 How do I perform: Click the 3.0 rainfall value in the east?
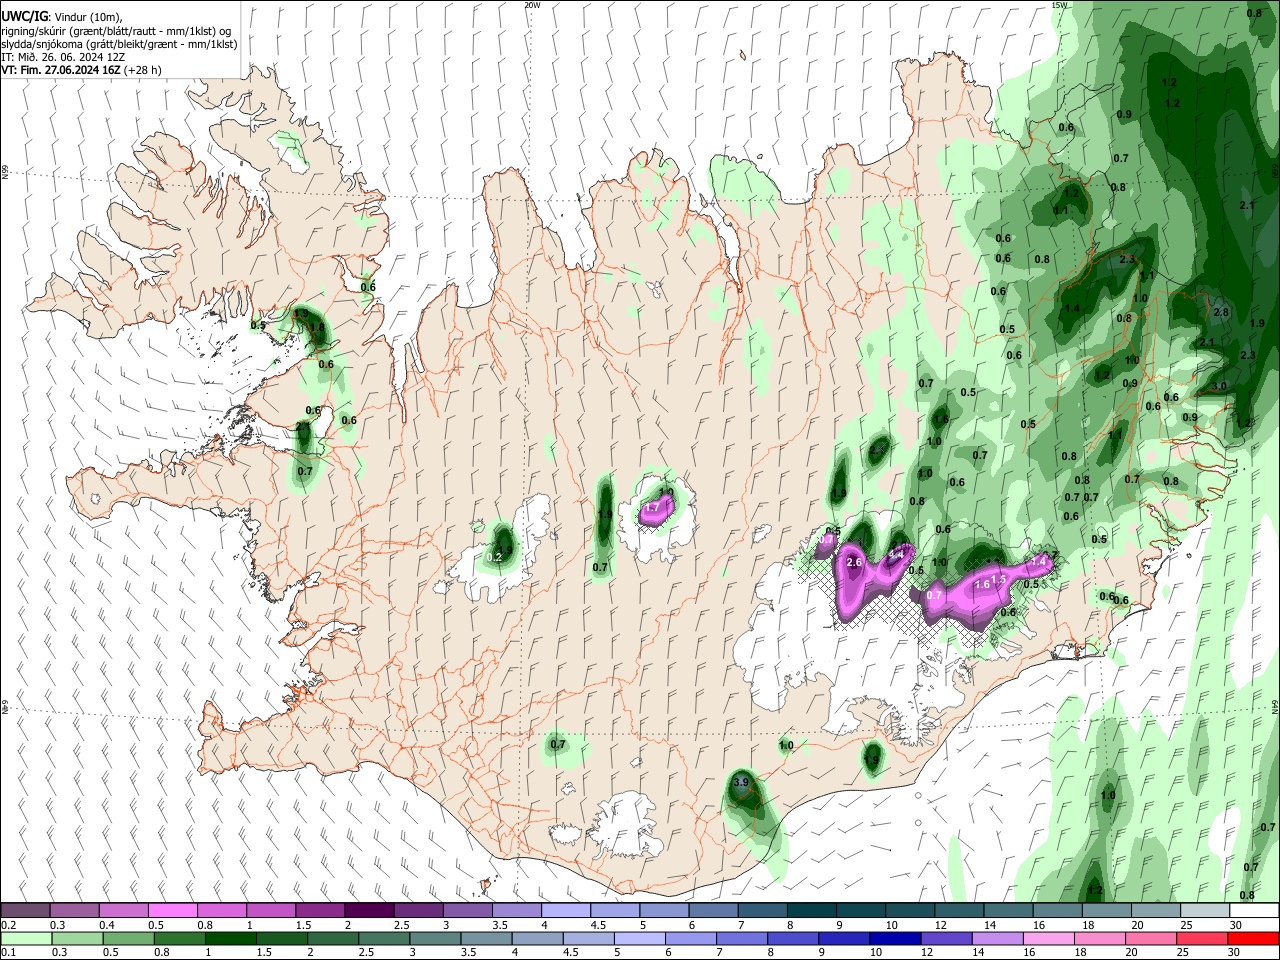tap(1218, 386)
